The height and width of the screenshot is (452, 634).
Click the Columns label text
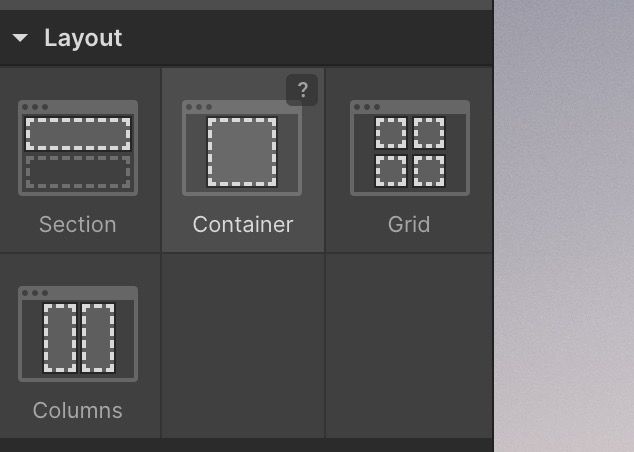click(78, 410)
